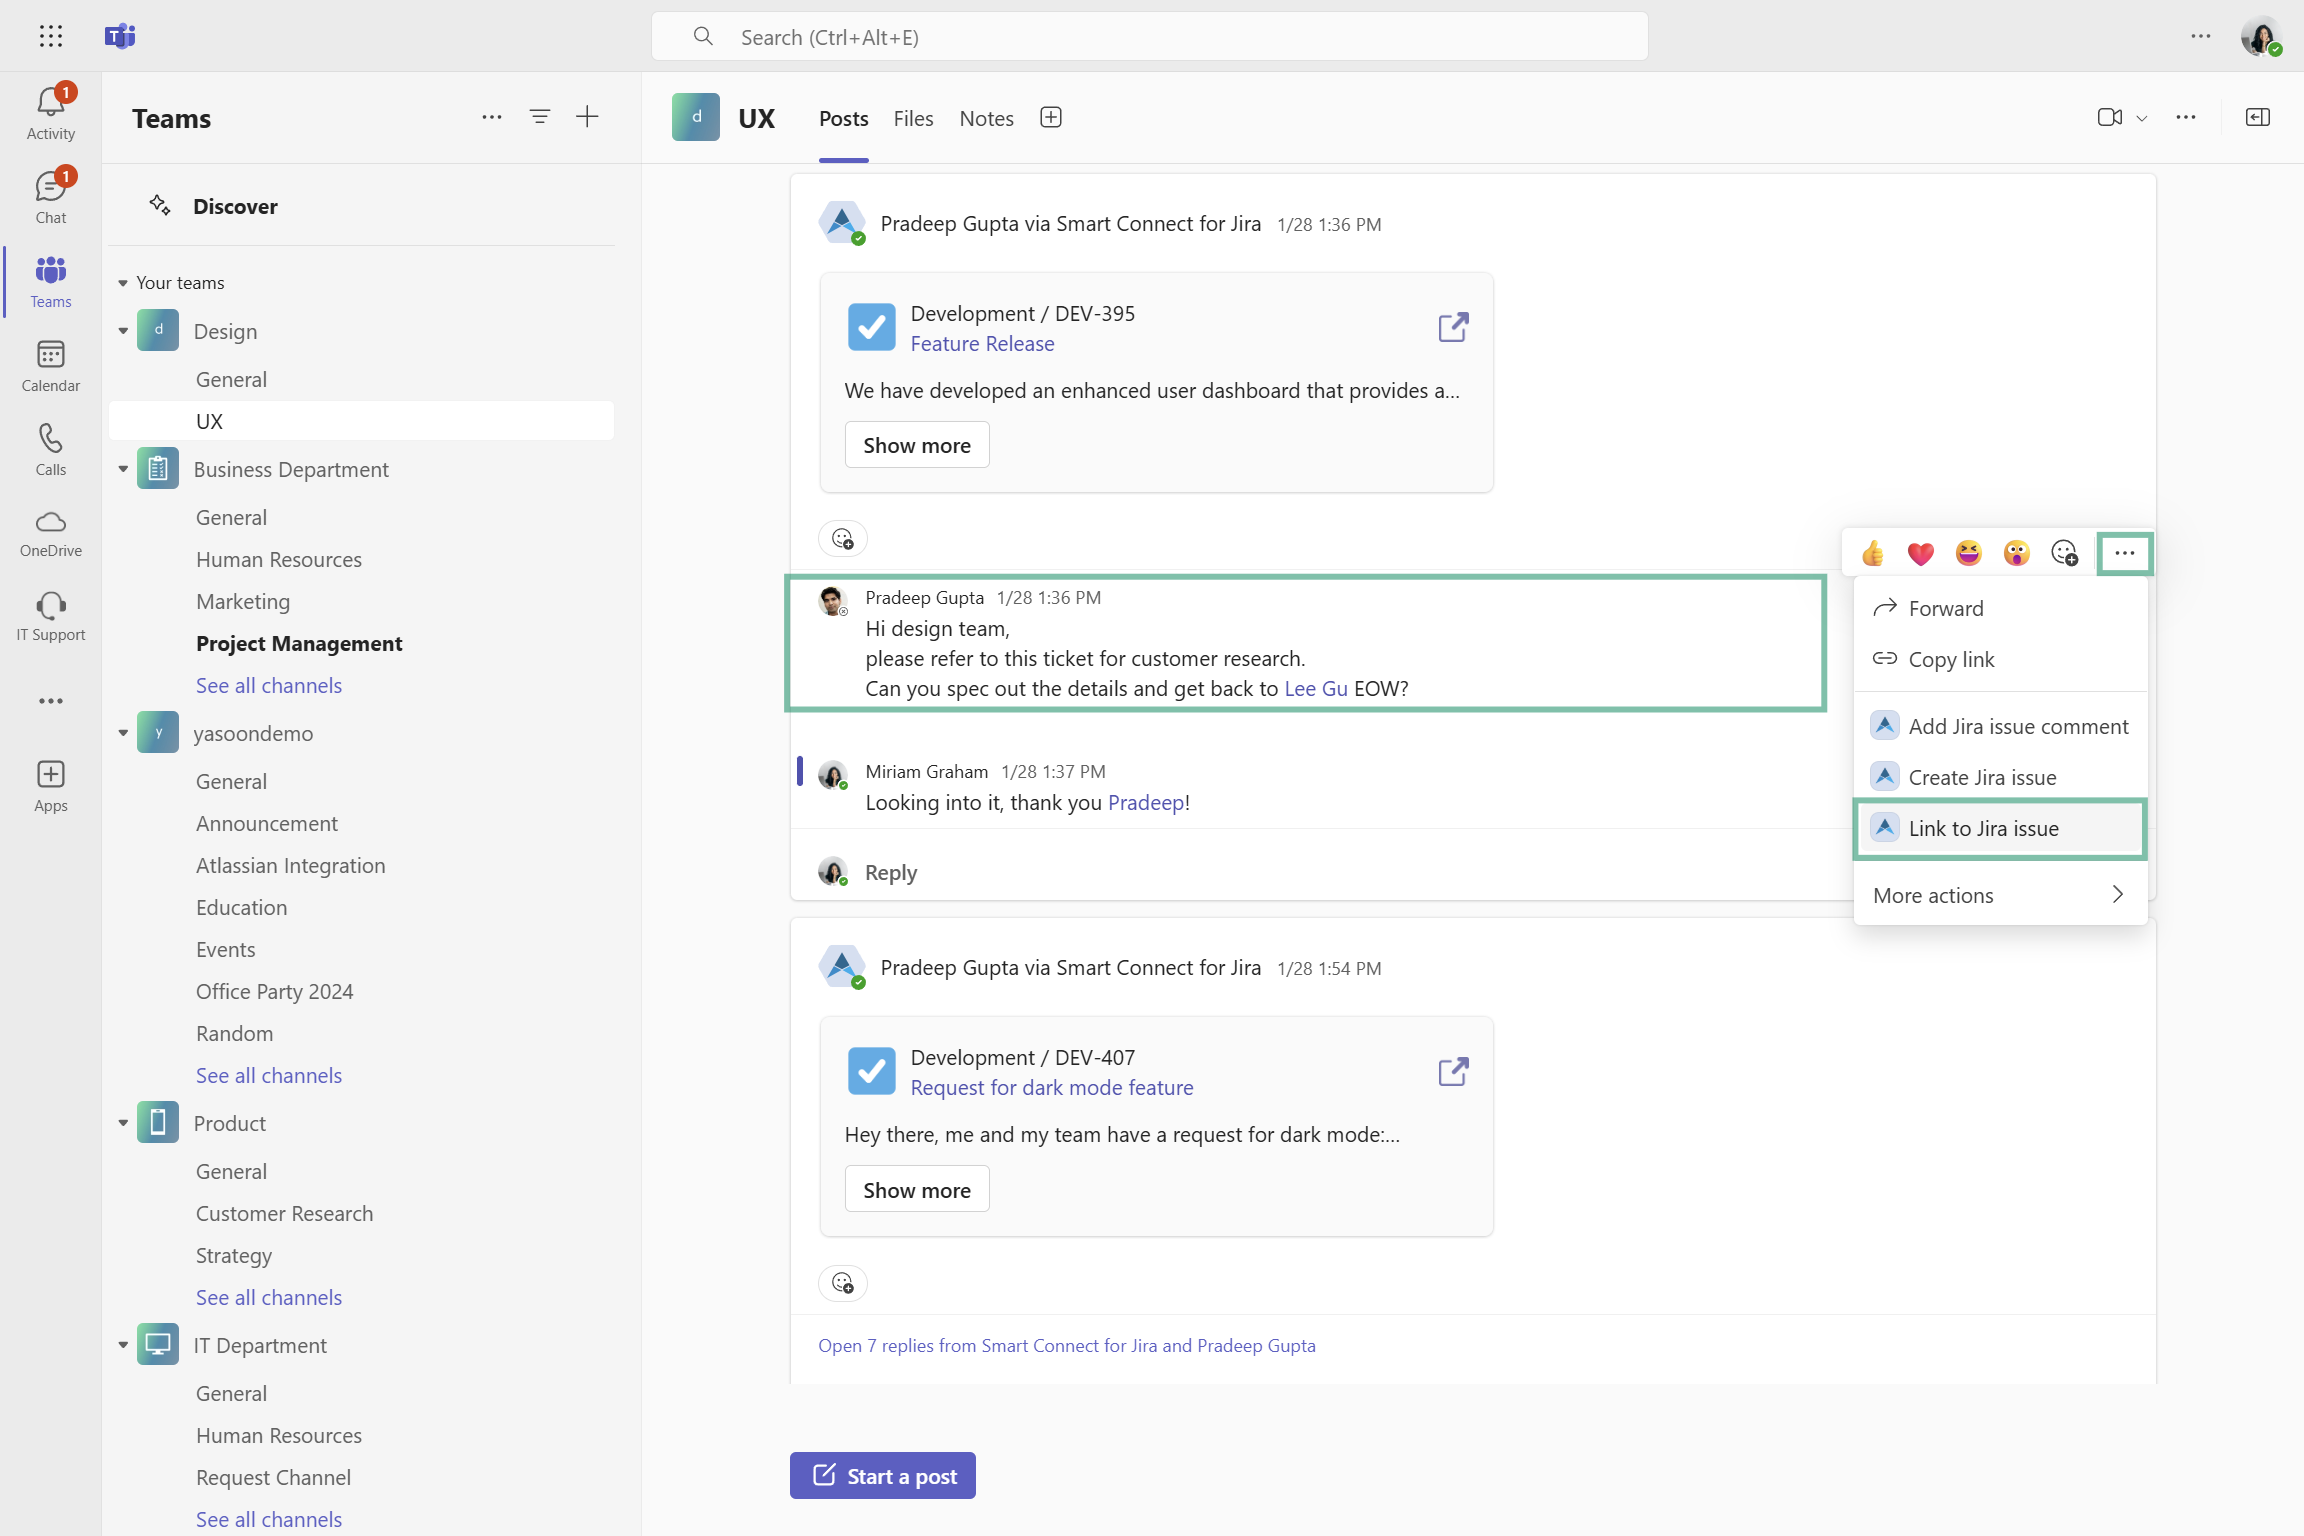The height and width of the screenshot is (1536, 2304).
Task: Collapse the Your teams section
Action: (x=123, y=283)
